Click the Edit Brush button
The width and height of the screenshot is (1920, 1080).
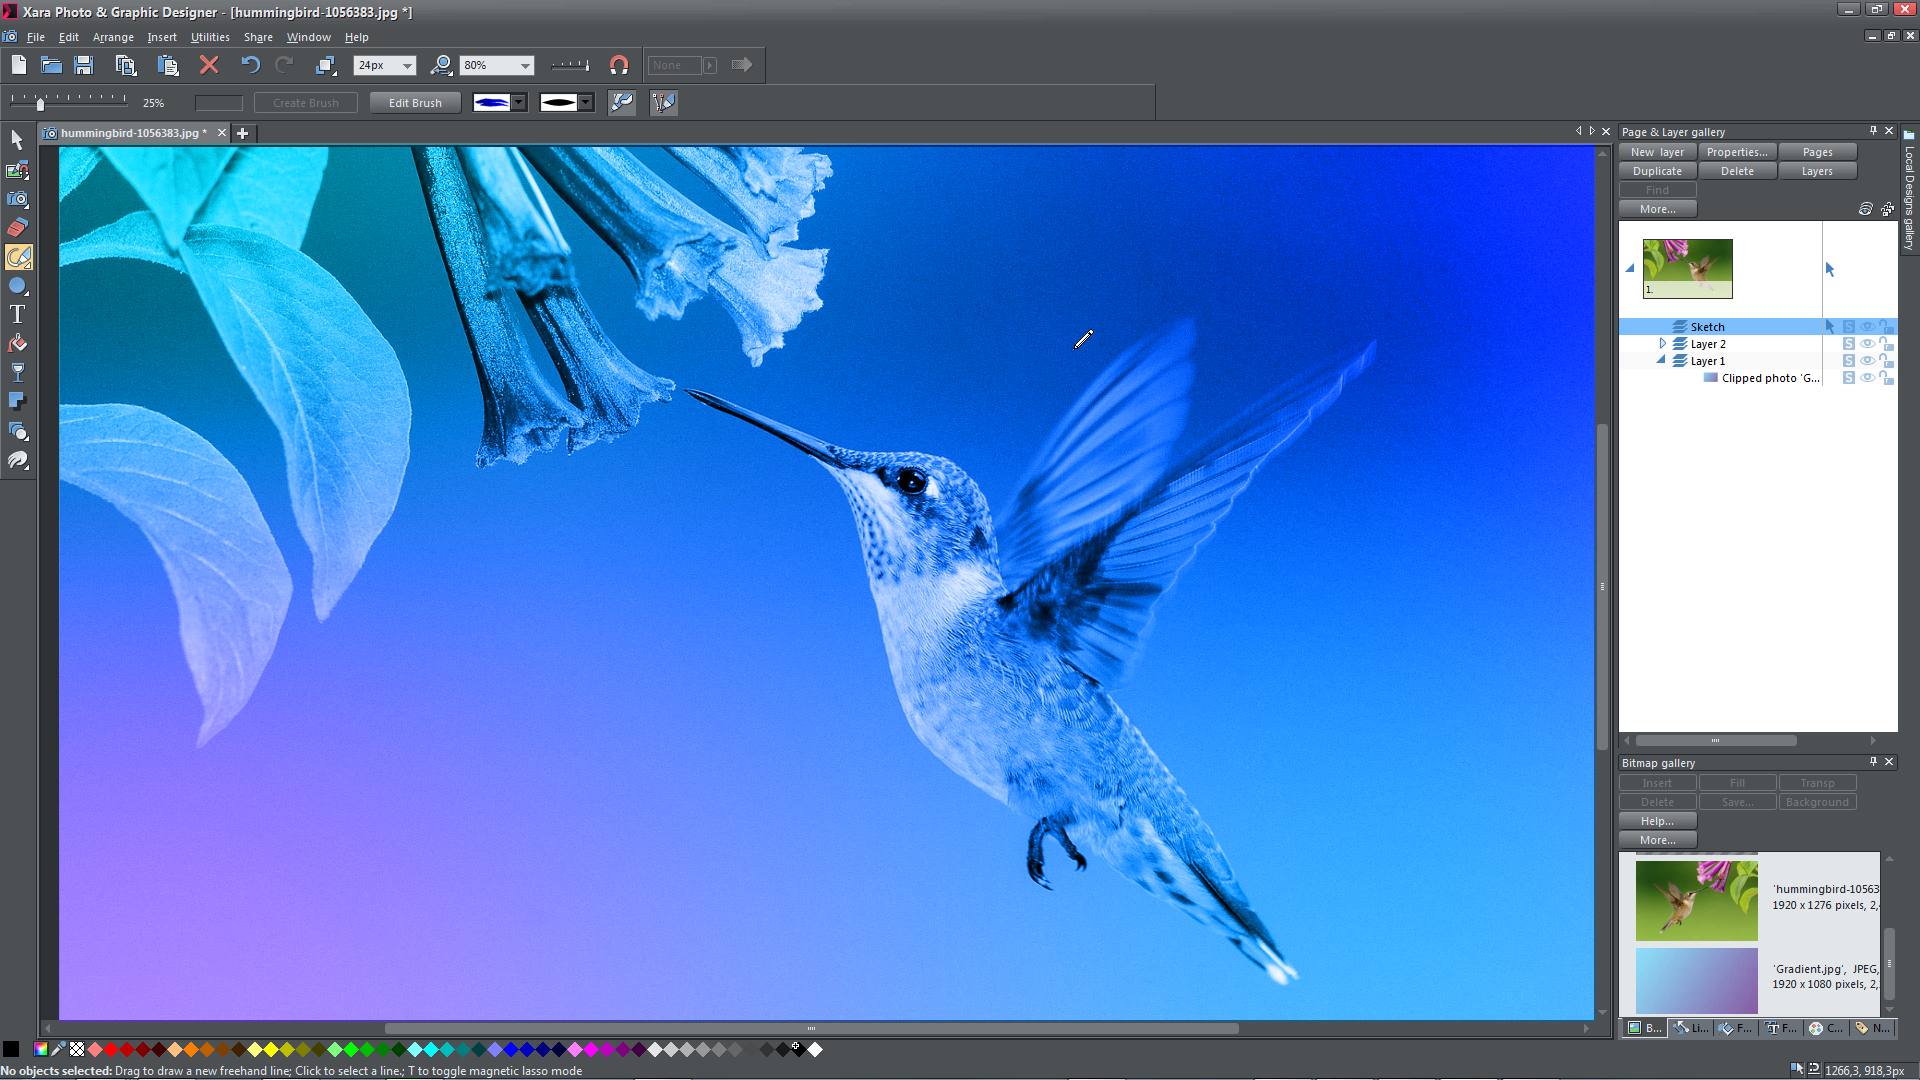pos(413,102)
